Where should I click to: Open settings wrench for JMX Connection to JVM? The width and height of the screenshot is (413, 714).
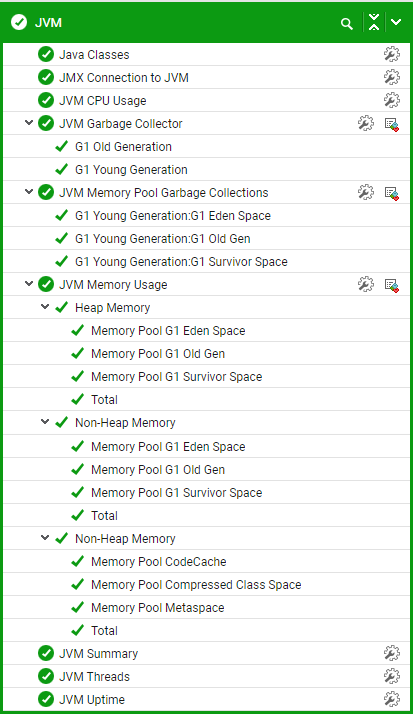(392, 77)
